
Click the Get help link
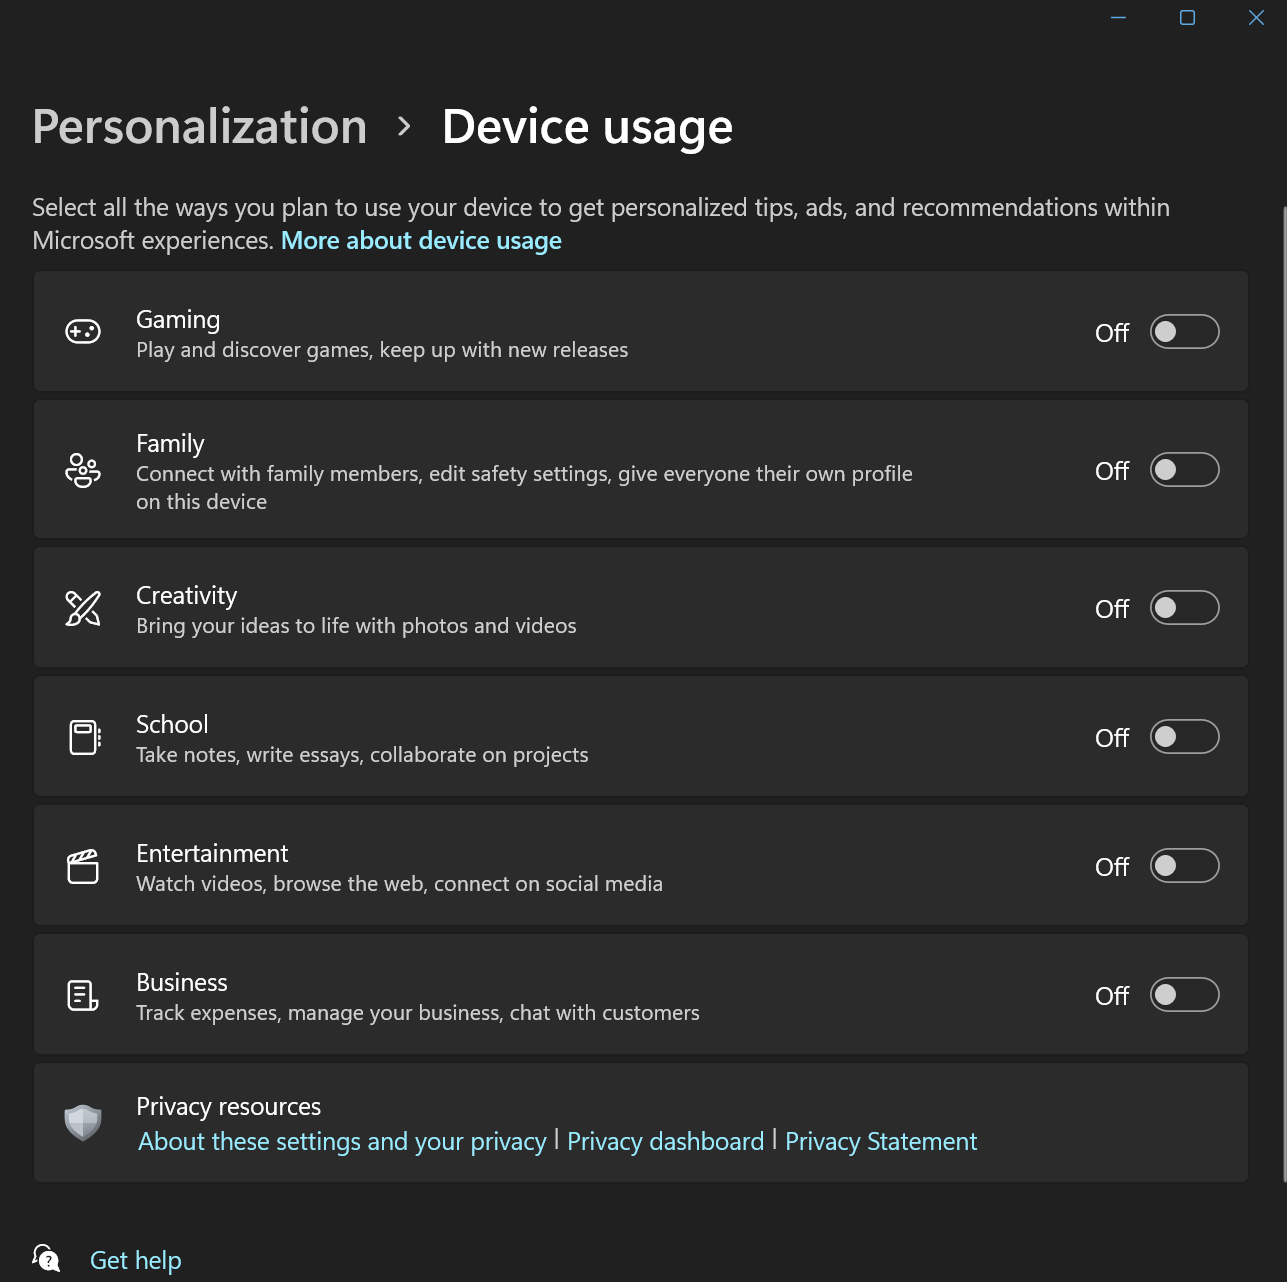[136, 1260]
